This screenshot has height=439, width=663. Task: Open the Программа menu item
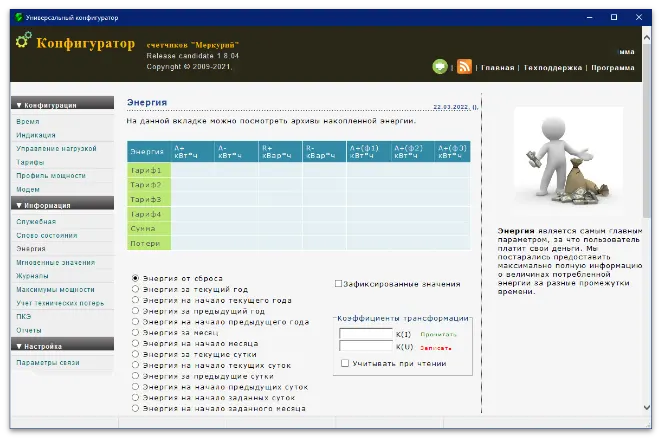click(612, 68)
